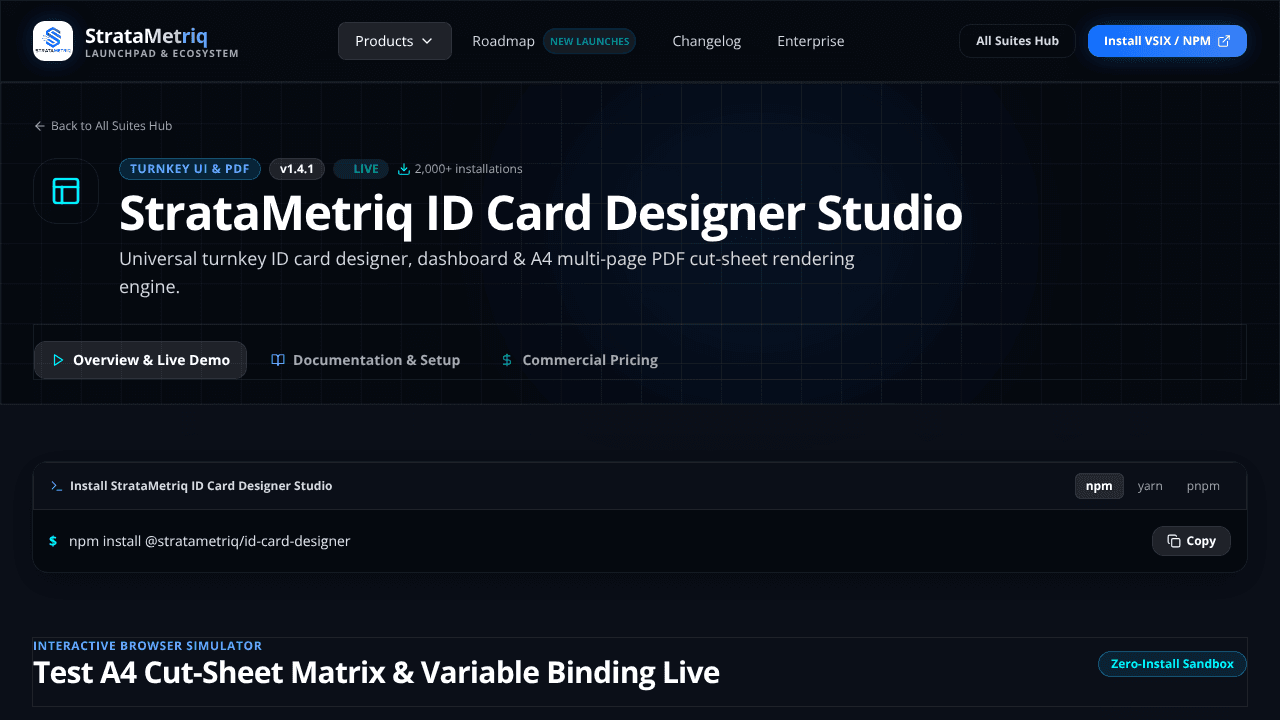Click the NEW LAUNCHES badge
Viewport: 1280px width, 720px height.
pyautogui.click(x=590, y=41)
